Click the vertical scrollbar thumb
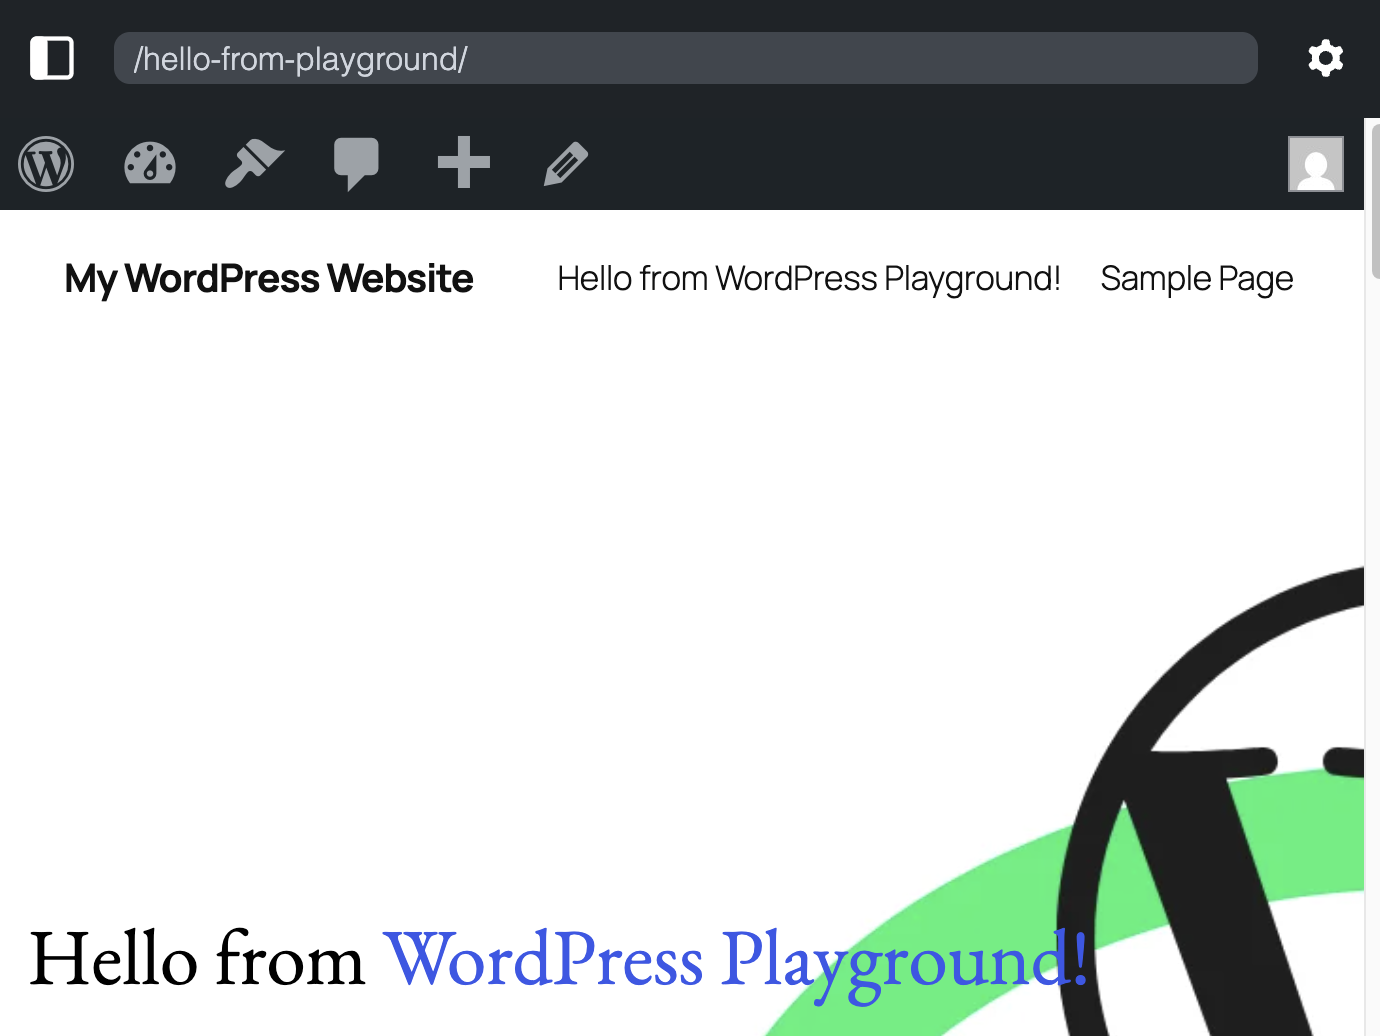Image resolution: width=1380 pixels, height=1036 pixels. tap(1374, 200)
